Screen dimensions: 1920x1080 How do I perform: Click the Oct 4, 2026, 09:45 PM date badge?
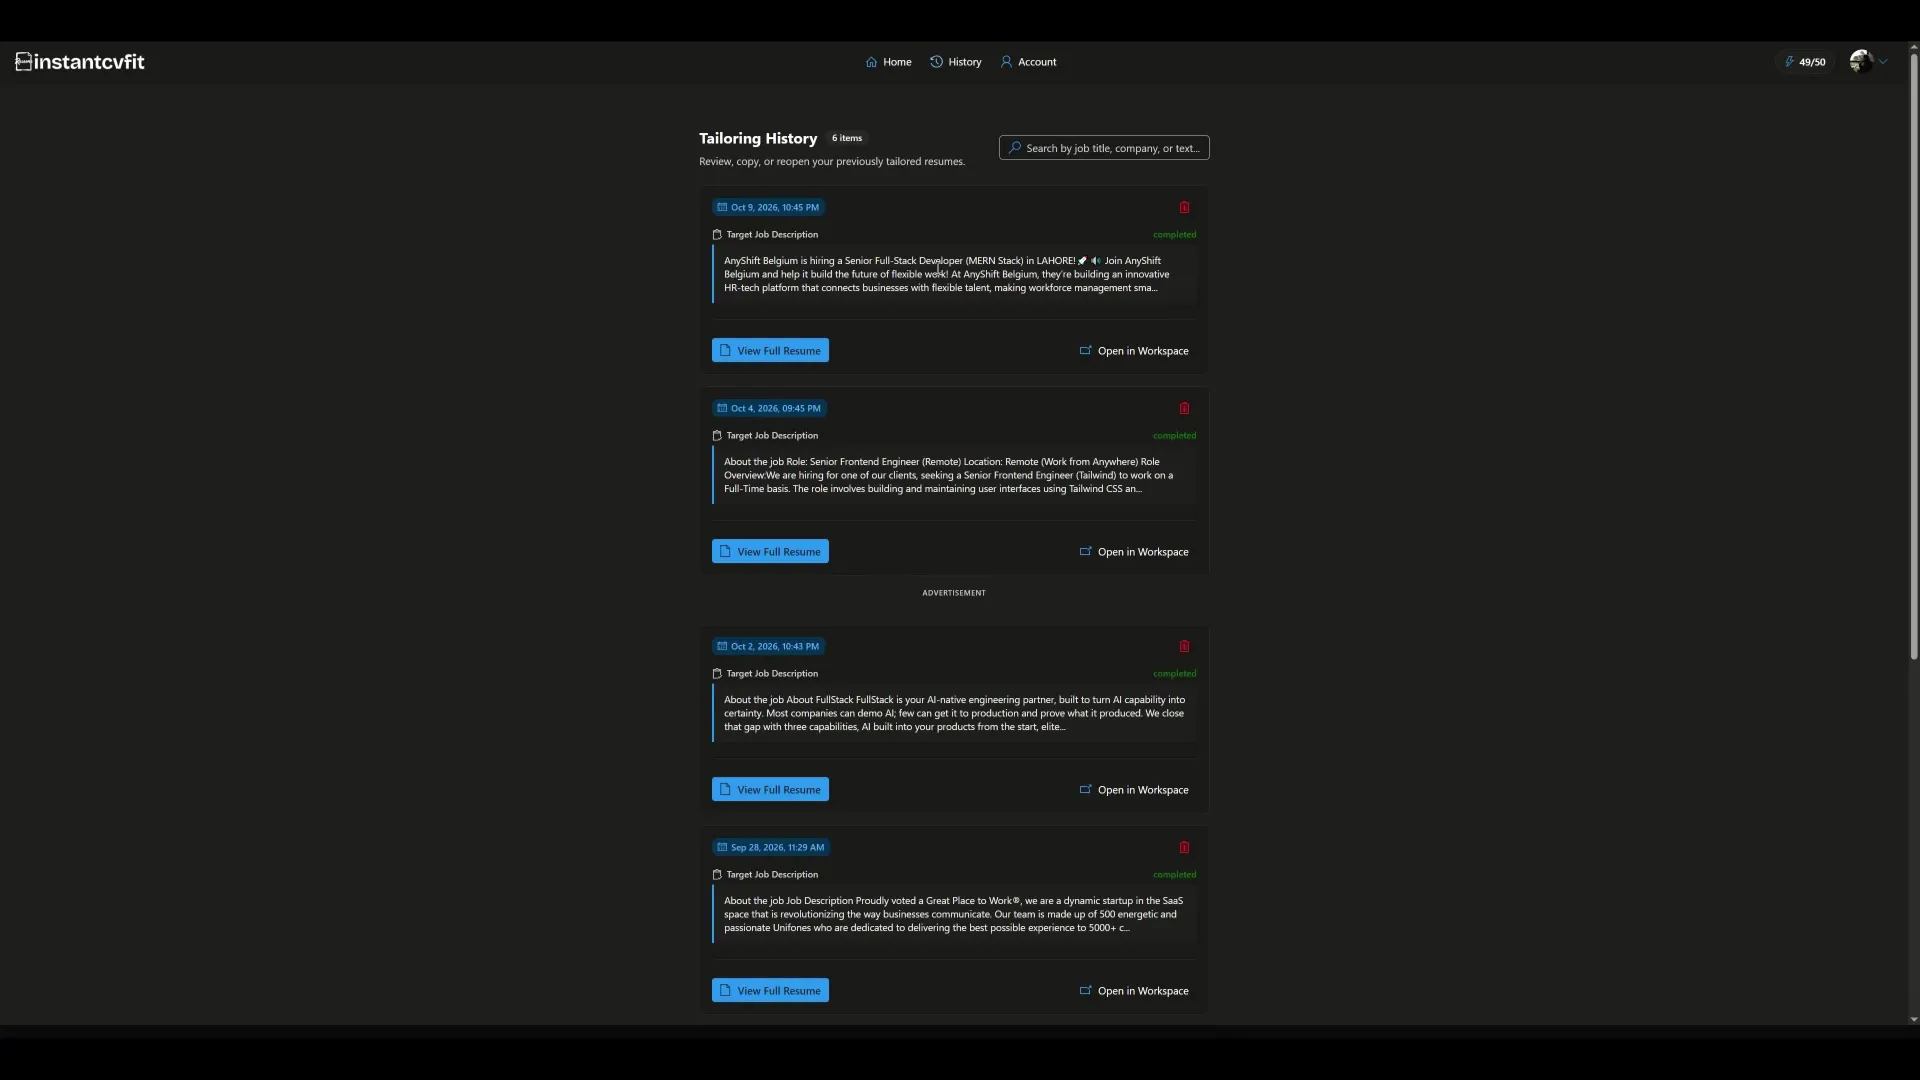click(769, 409)
